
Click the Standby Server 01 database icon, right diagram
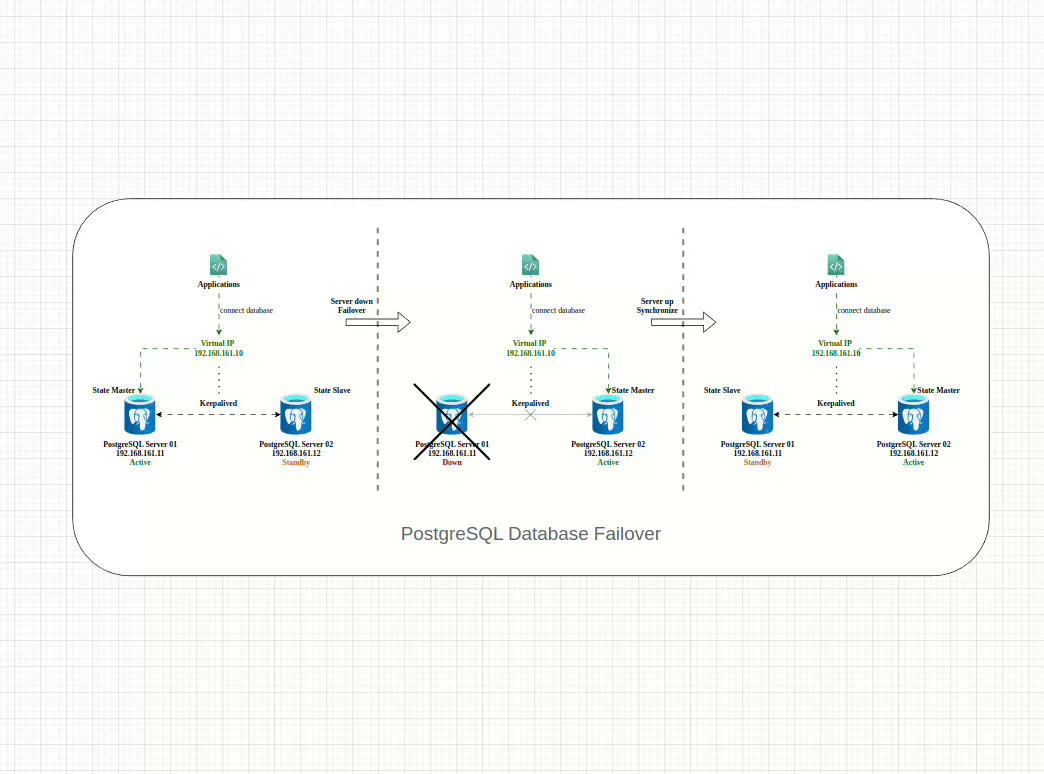758,415
